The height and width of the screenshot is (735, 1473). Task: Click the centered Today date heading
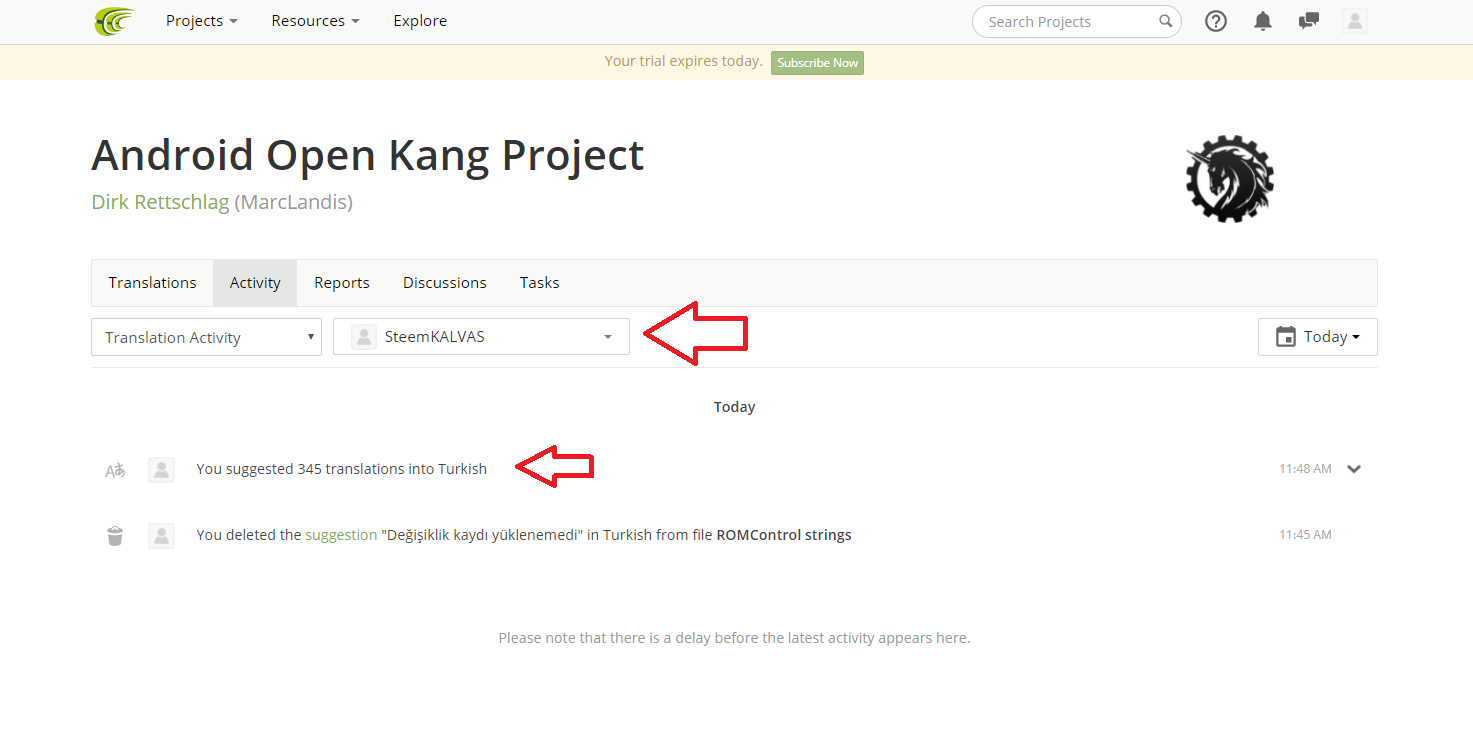[734, 407]
